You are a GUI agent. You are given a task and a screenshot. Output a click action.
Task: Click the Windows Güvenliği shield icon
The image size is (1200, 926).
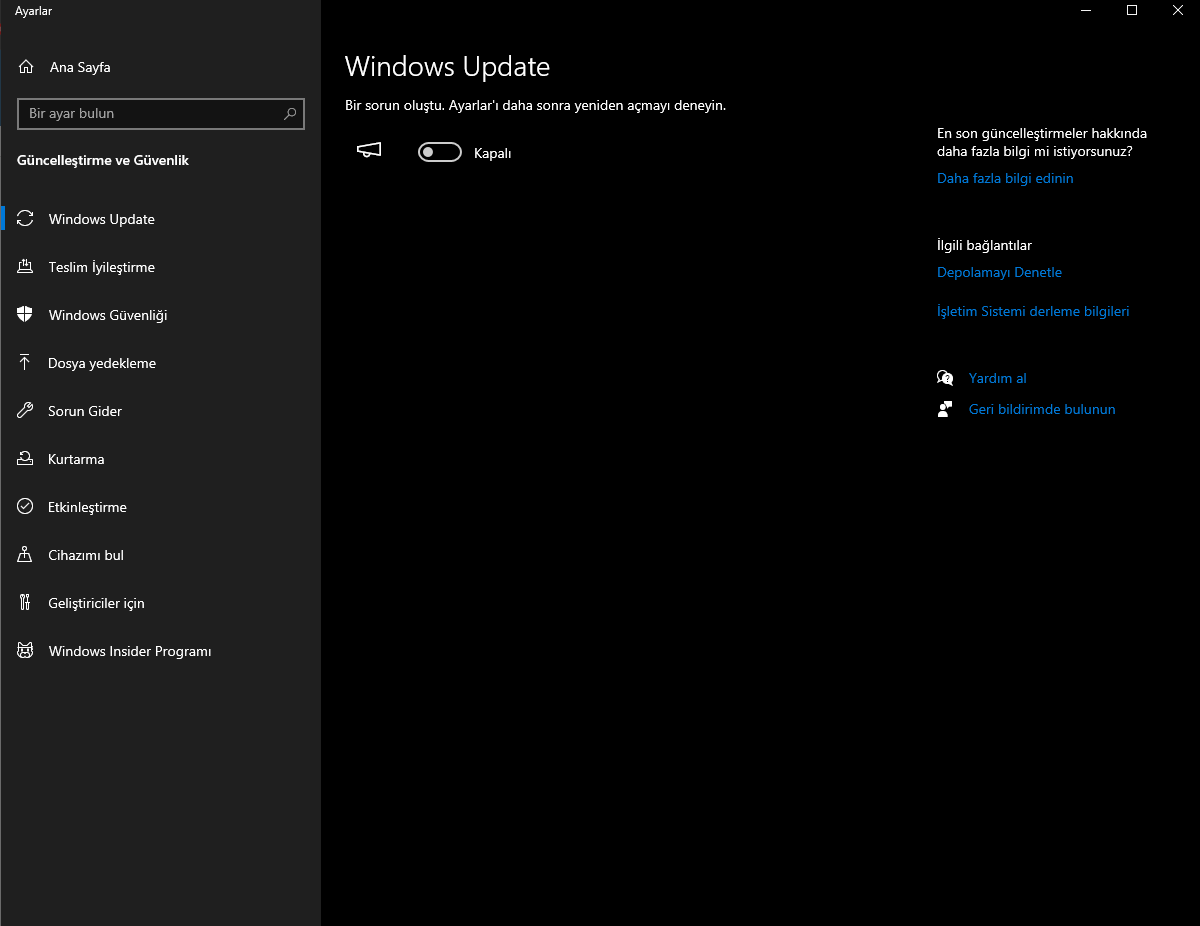point(26,315)
